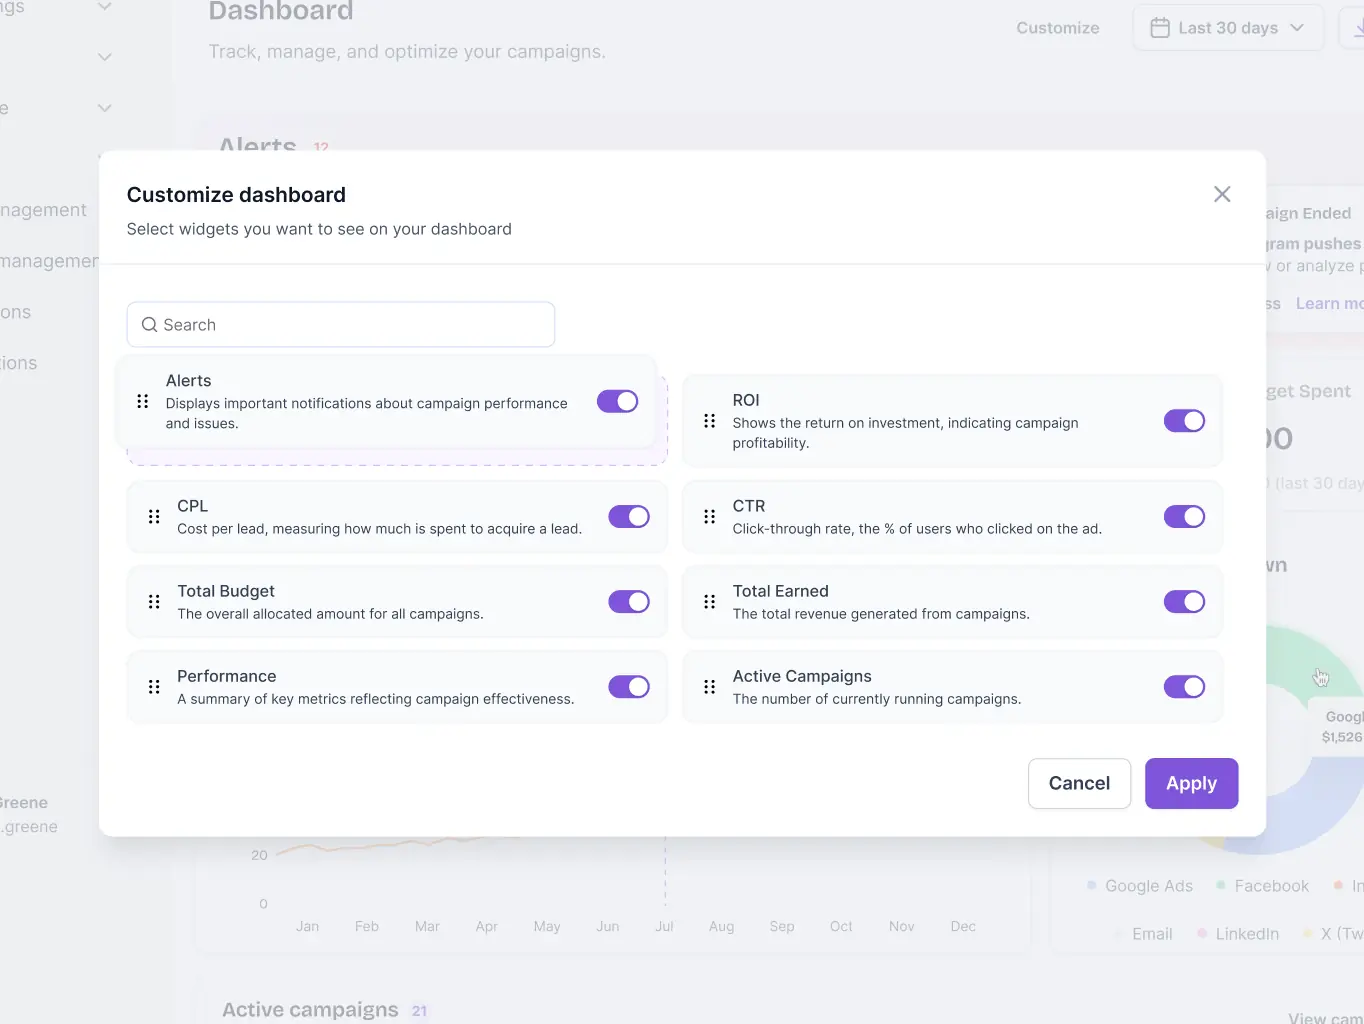1364x1024 pixels.
Task: Click the drag handle for CPL widget
Action: (154, 516)
